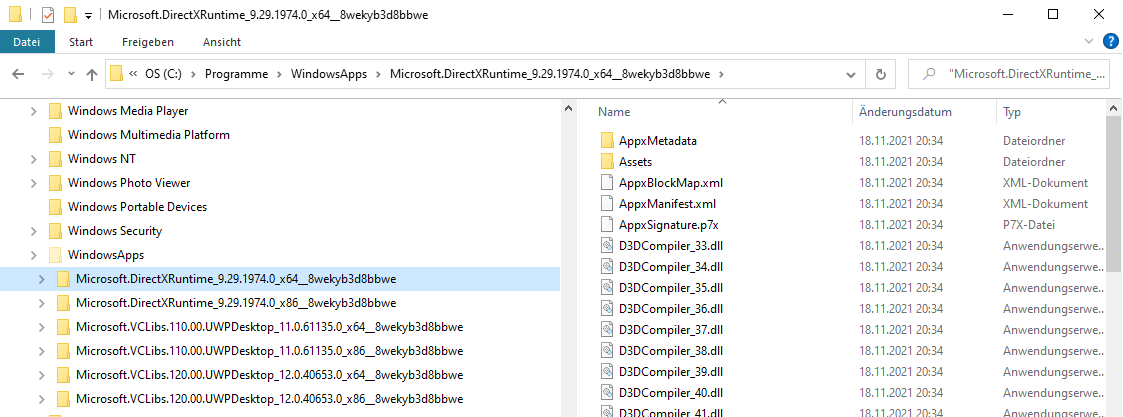
Task: Click the WindowsApps breadcrumb in address bar
Action: pos(329,74)
